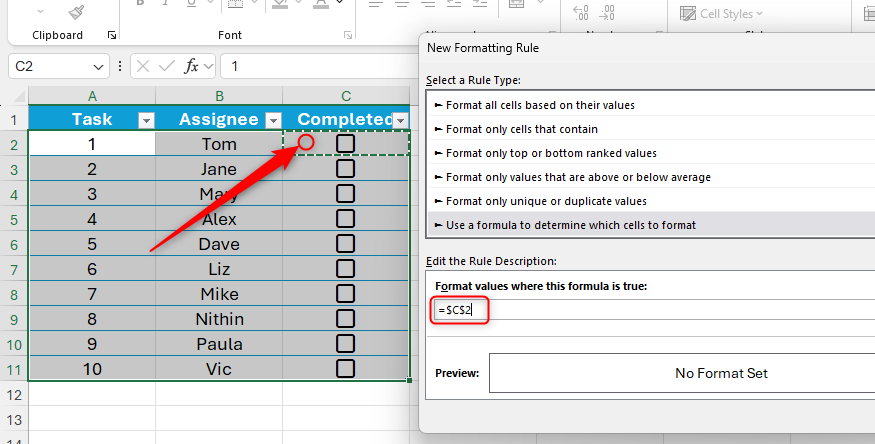This screenshot has width=875, height=444.
Task: Expand the Name Box dropdown arrow
Action: pos(99,67)
